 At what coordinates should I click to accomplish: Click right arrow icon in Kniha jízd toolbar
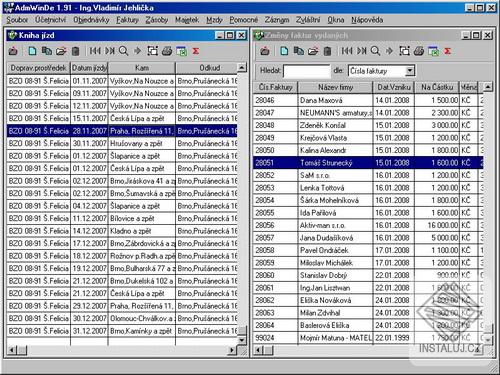point(137,51)
